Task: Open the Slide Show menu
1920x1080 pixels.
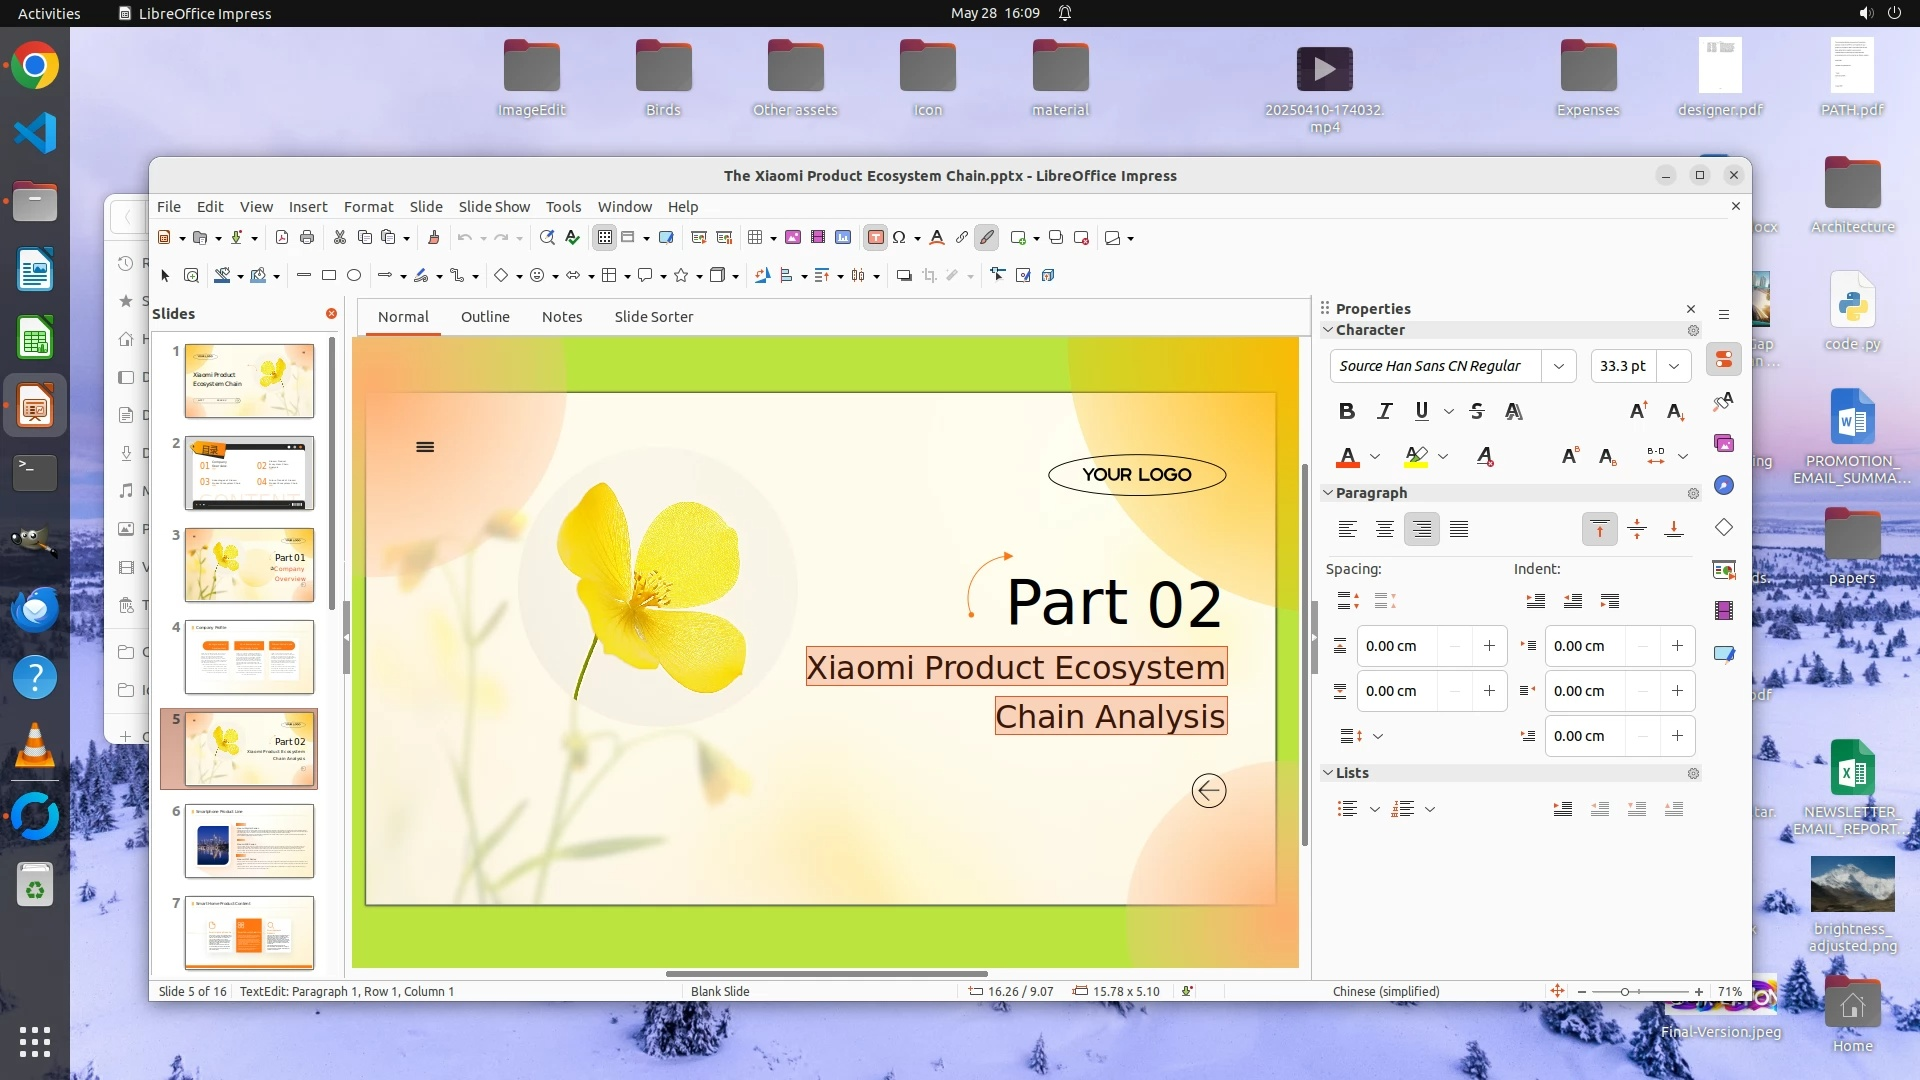Action: (x=494, y=207)
